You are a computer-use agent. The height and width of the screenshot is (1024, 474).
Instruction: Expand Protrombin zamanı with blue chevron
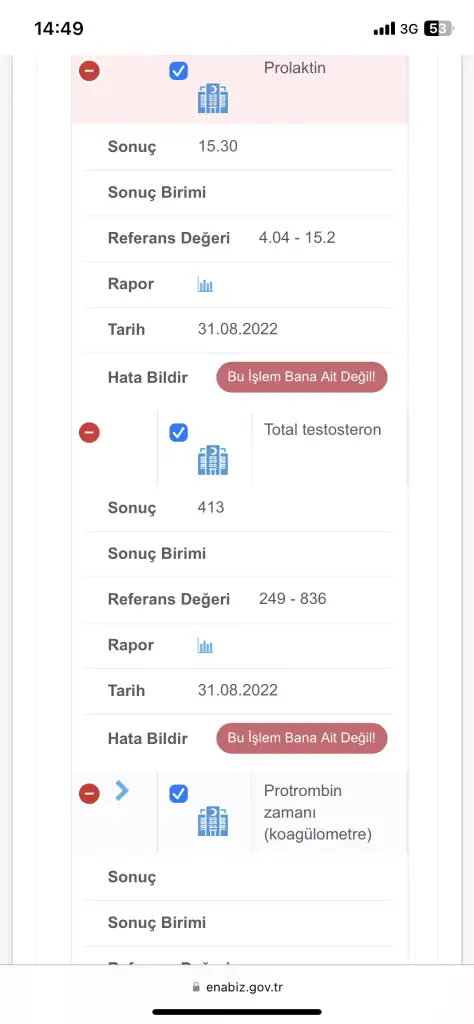[122, 791]
